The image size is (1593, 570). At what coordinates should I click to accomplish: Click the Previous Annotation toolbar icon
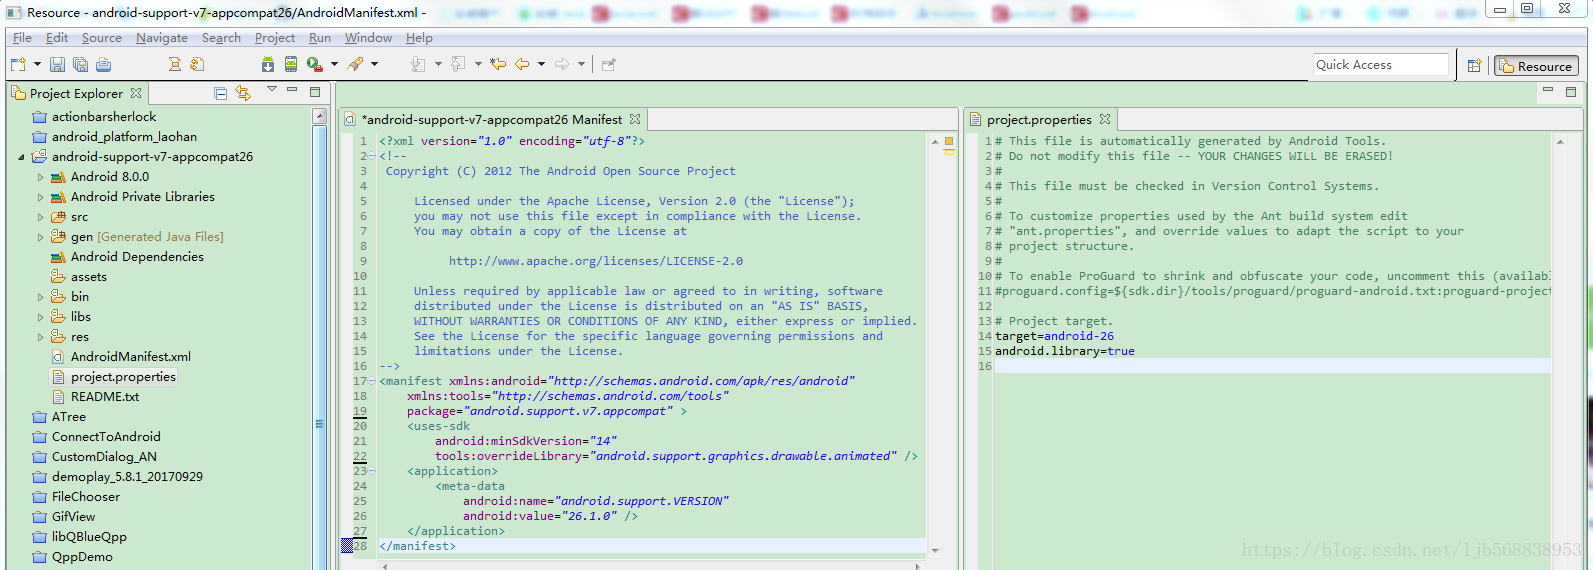[458, 64]
